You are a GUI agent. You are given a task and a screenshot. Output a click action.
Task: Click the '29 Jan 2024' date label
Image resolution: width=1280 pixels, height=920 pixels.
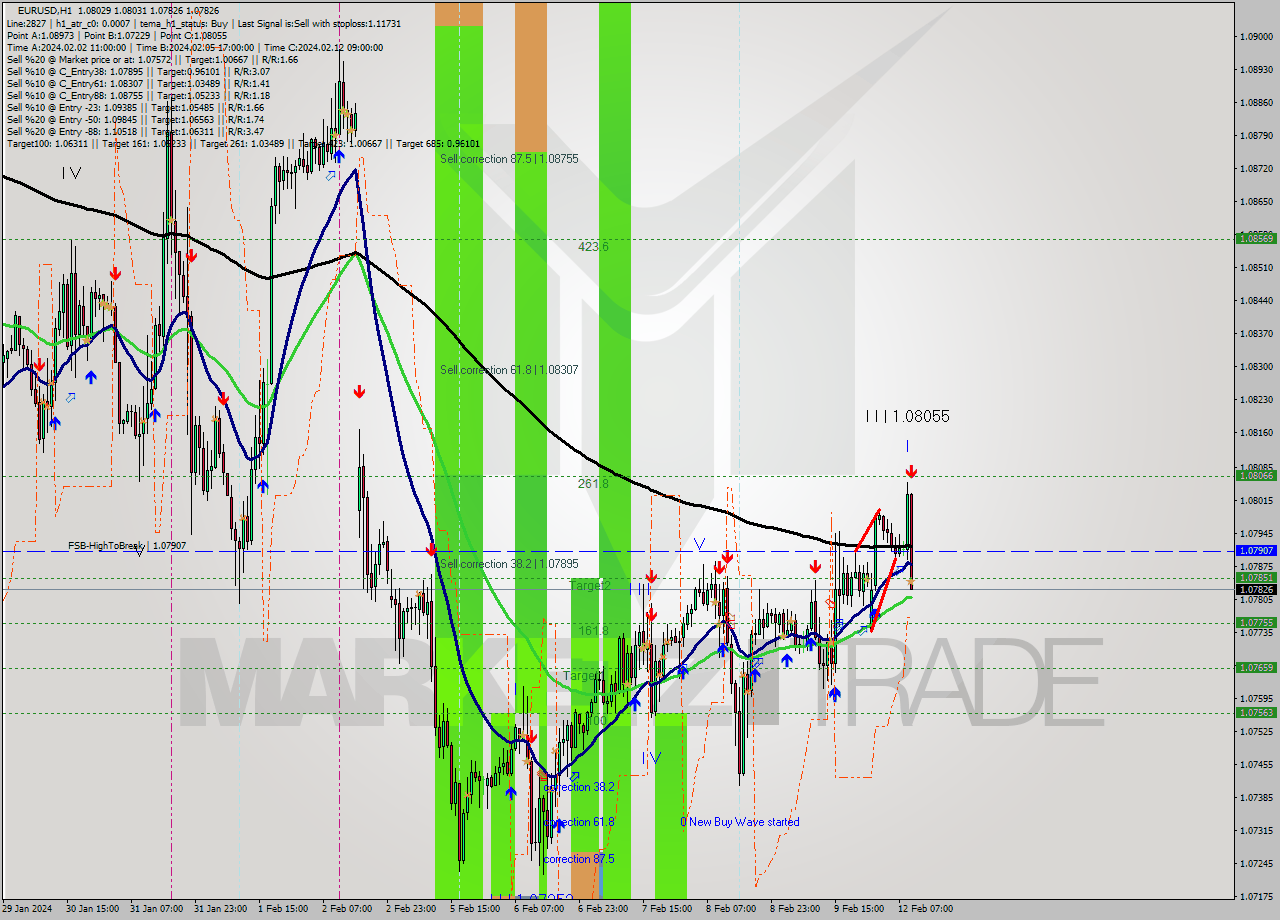point(27,909)
